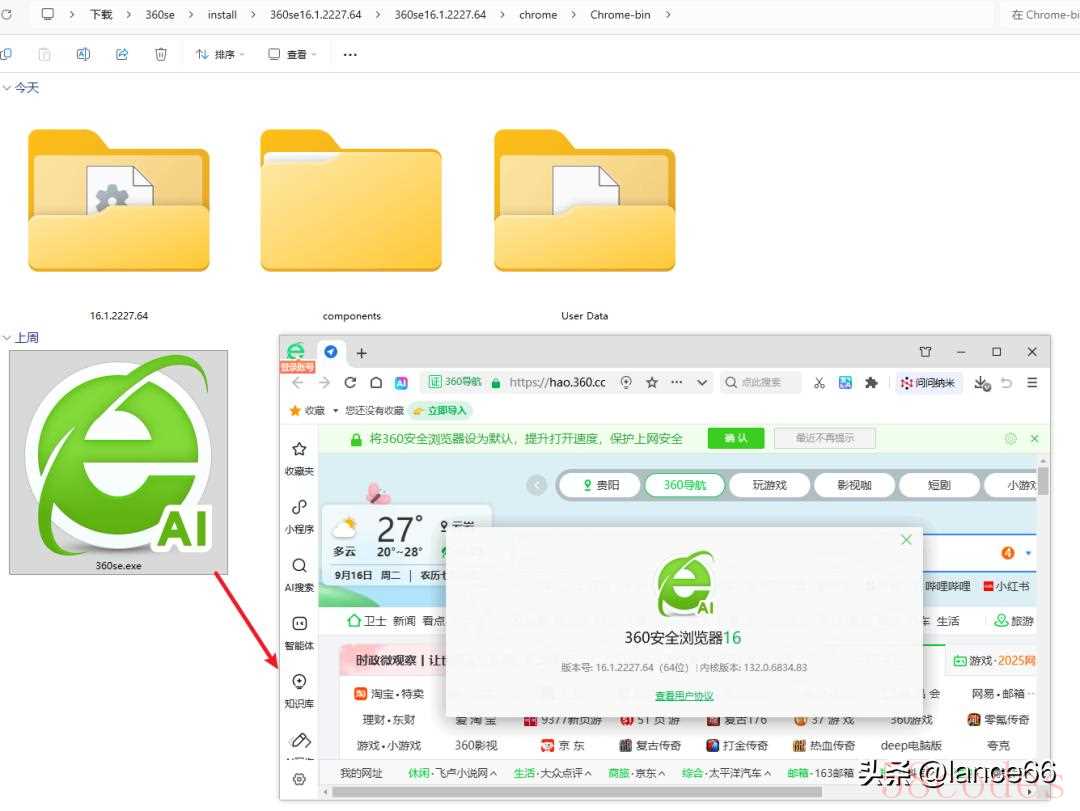Click the Explorer search box
The height and width of the screenshot is (811, 1080).
click(x=1040, y=14)
